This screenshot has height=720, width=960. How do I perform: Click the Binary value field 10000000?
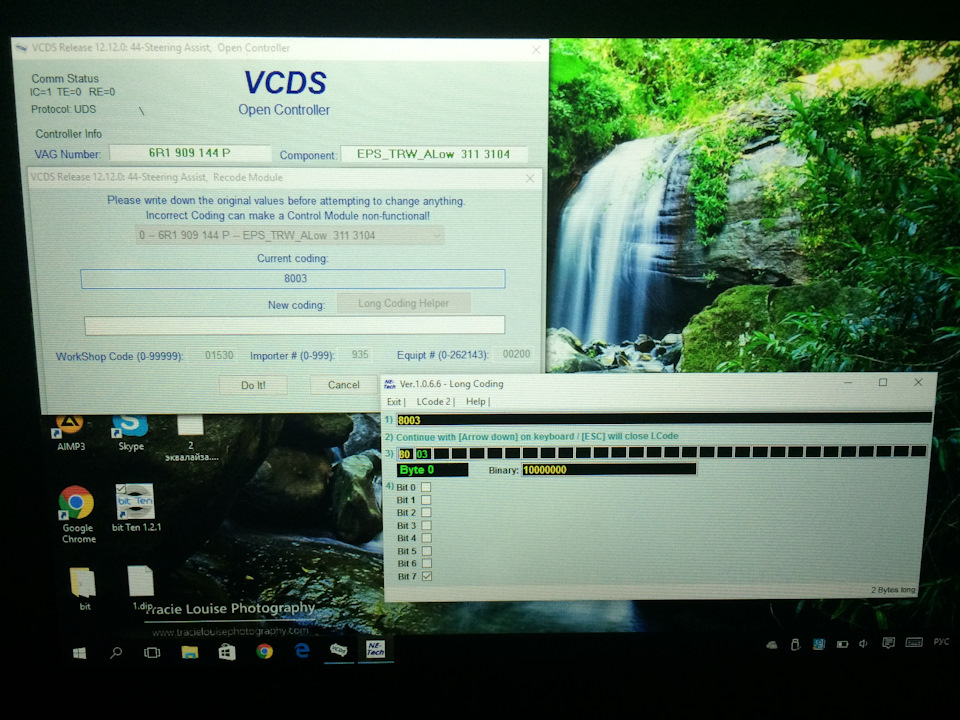[x=609, y=470]
